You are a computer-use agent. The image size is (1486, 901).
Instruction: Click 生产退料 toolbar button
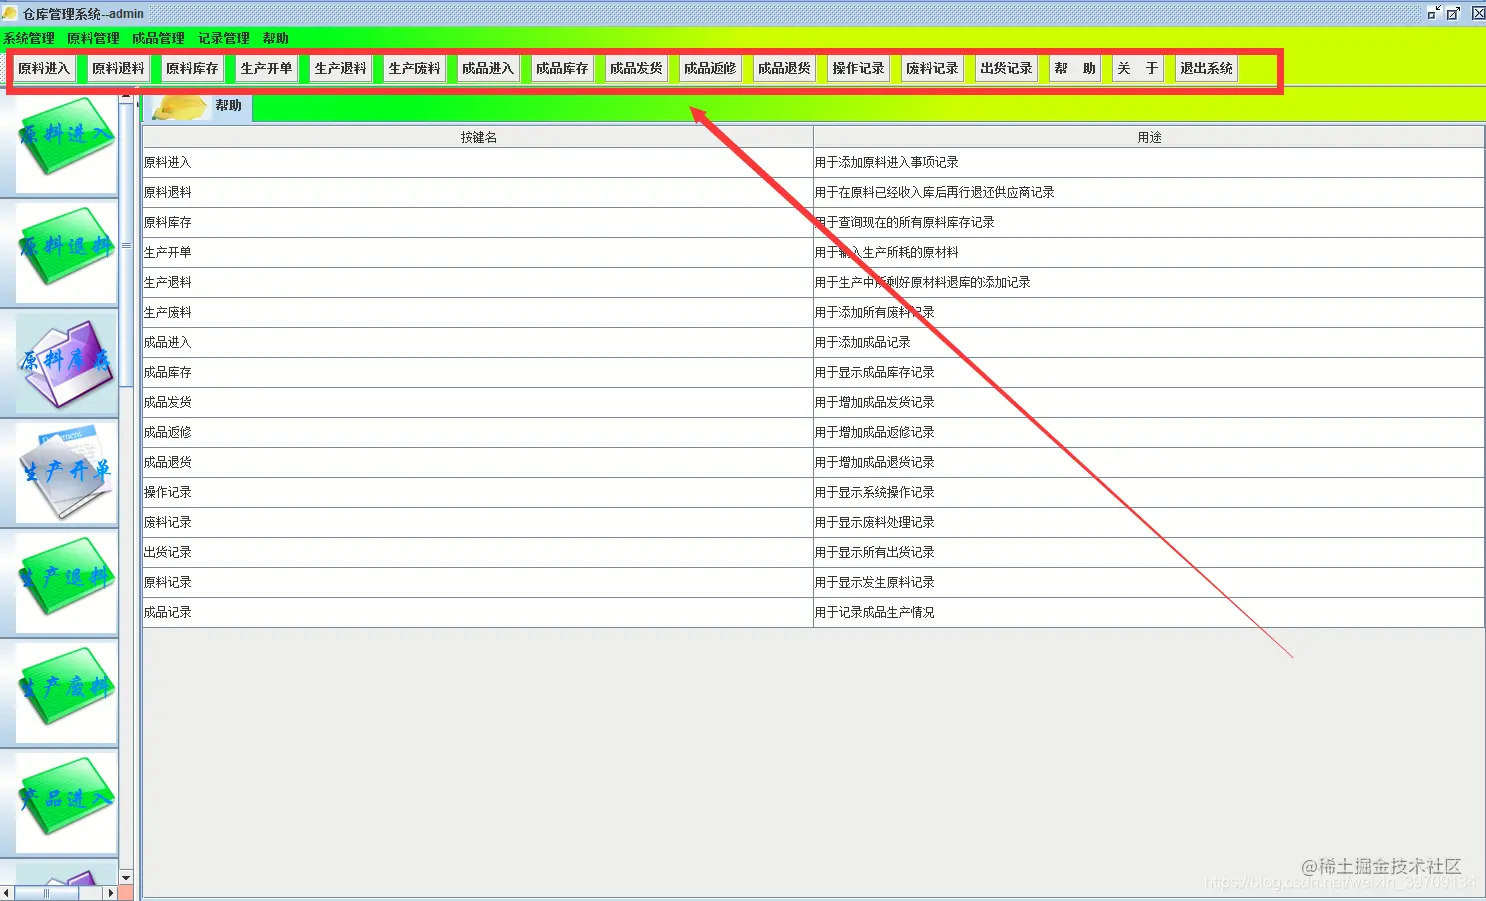point(340,68)
